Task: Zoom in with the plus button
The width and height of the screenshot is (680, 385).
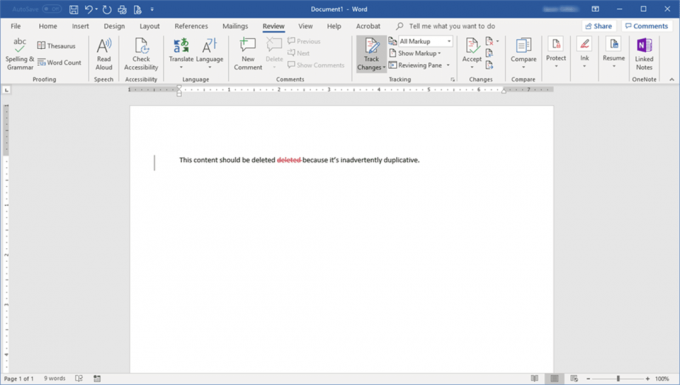Action: tap(647, 378)
